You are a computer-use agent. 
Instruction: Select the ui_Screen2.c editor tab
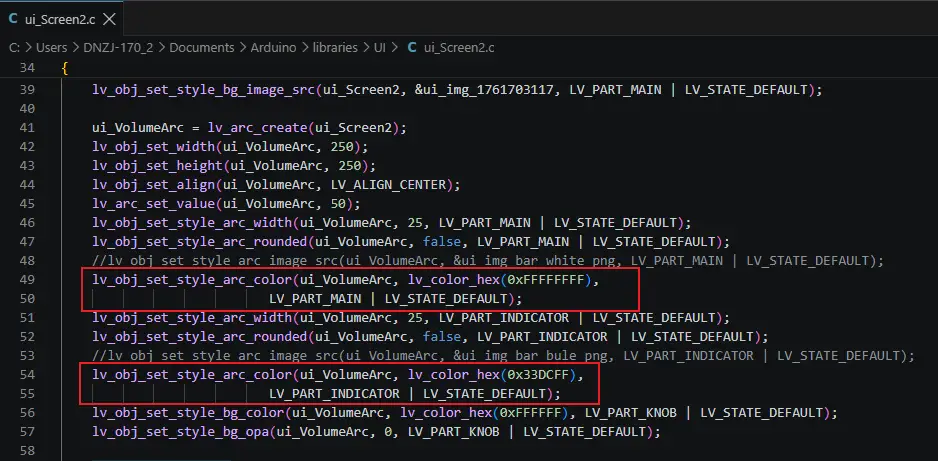click(62, 19)
